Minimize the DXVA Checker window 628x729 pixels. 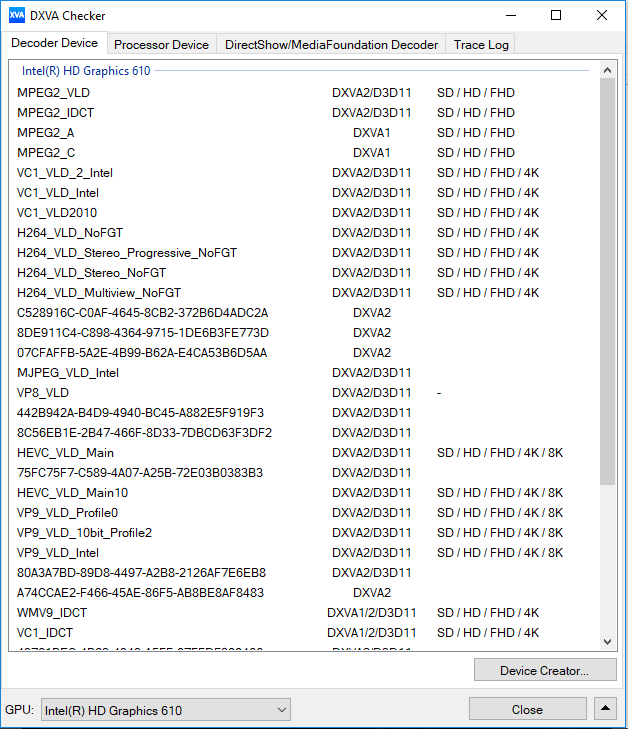click(511, 15)
